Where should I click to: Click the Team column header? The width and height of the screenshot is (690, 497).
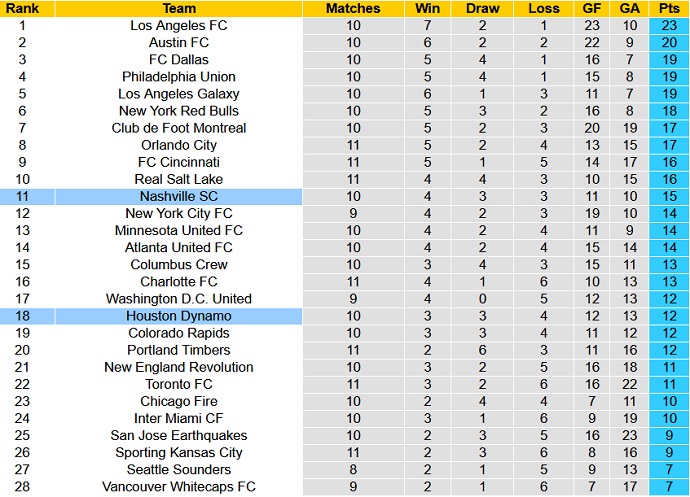(179, 8)
